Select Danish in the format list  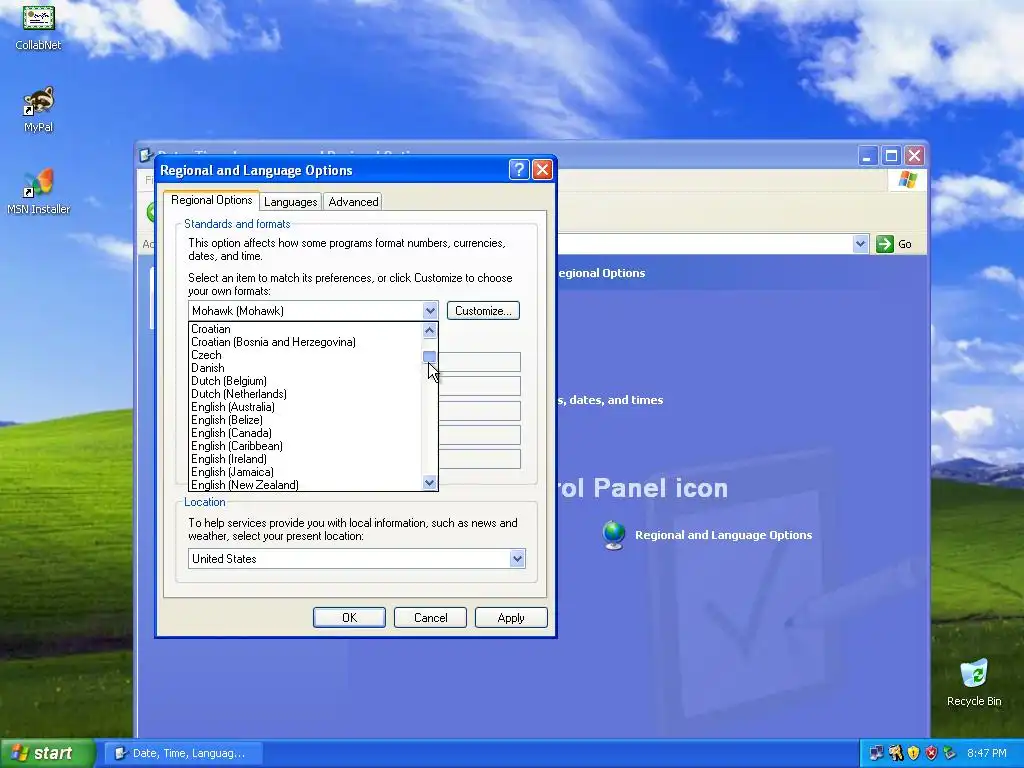pyautogui.click(x=305, y=368)
